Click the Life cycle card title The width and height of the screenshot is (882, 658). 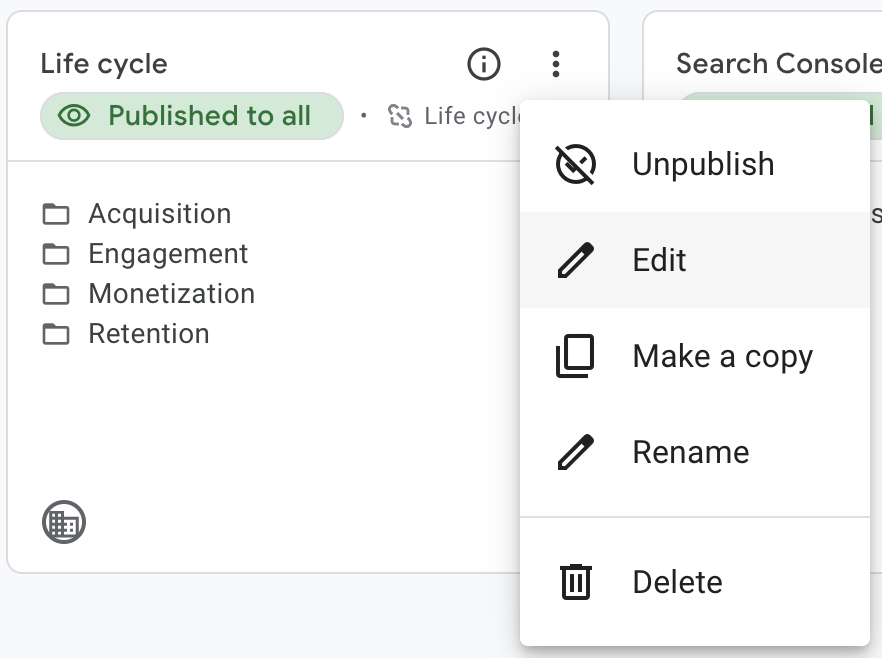point(104,64)
